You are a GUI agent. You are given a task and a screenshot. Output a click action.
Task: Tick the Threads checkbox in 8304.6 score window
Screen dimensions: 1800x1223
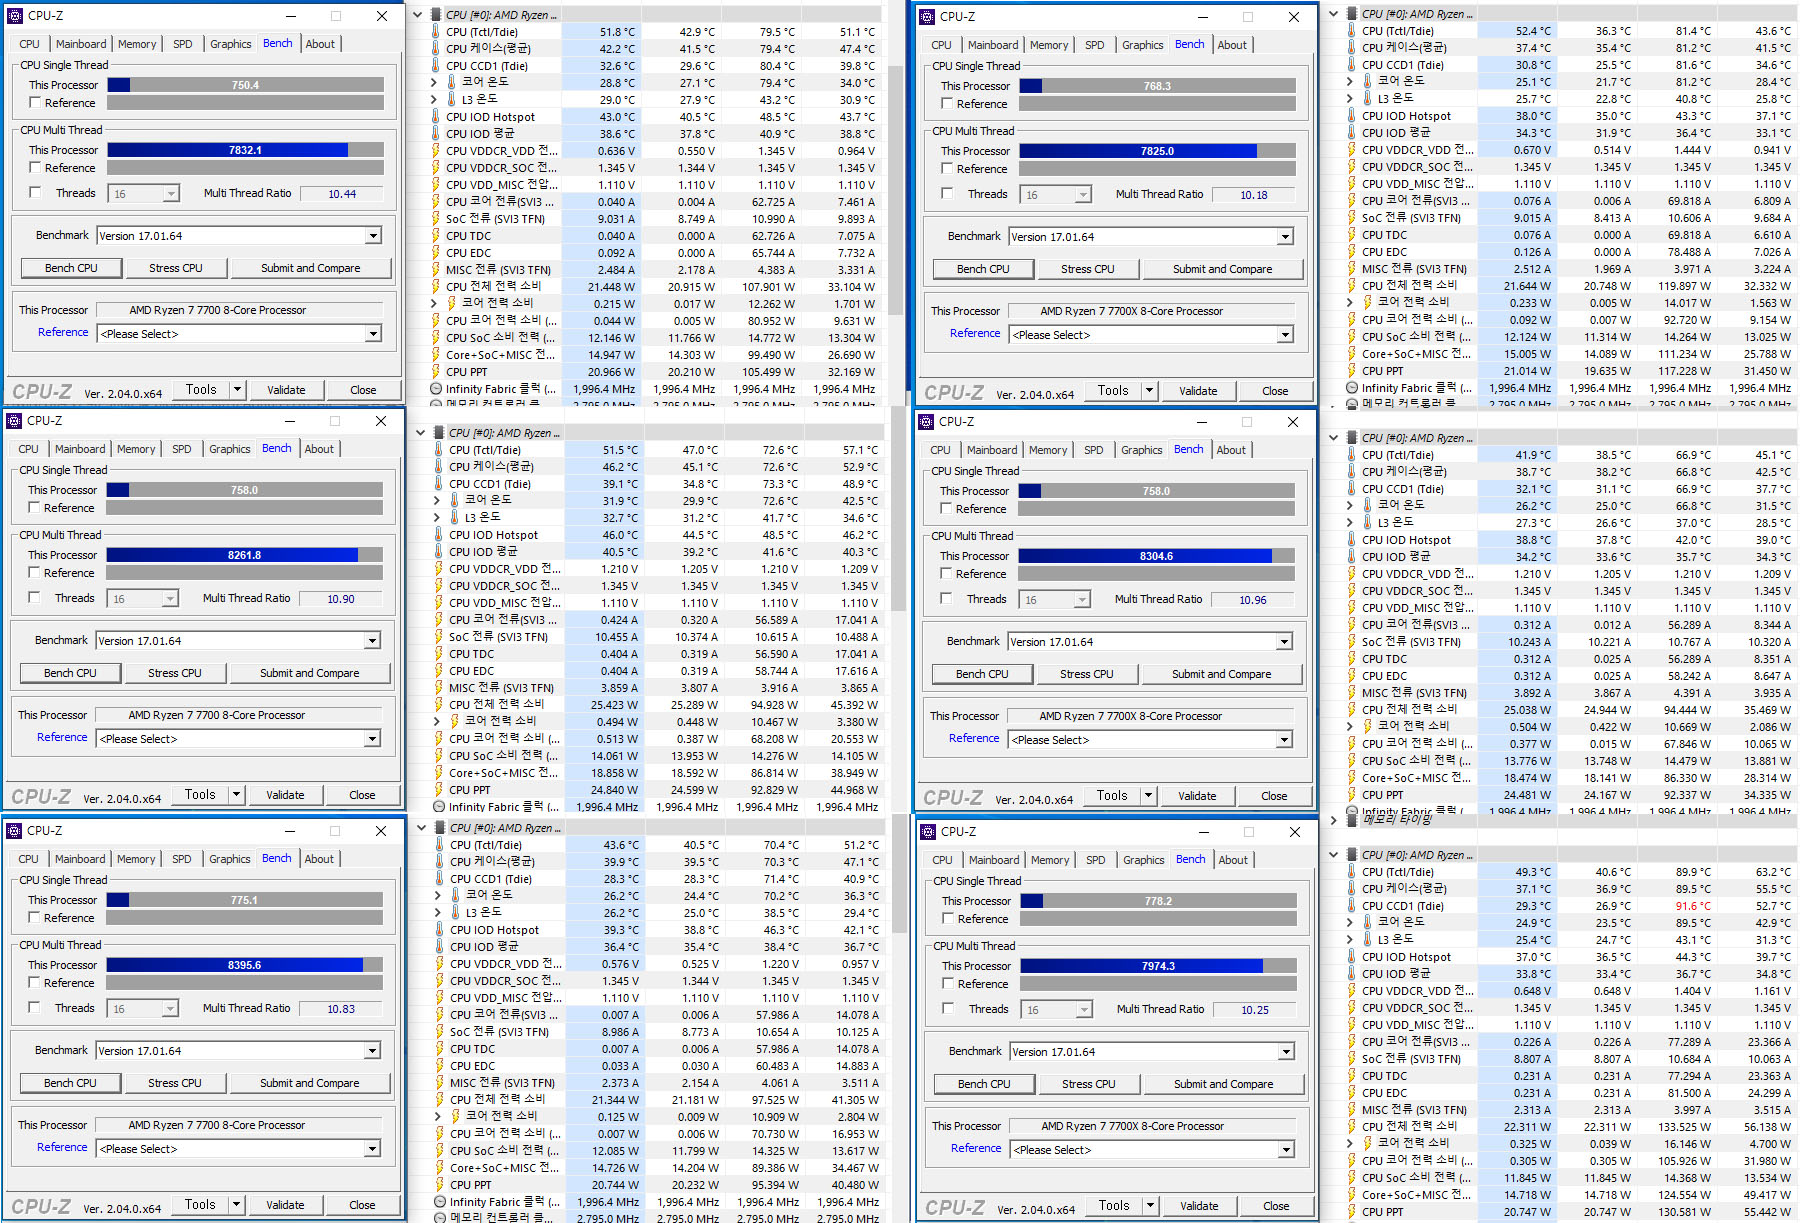coord(946,599)
